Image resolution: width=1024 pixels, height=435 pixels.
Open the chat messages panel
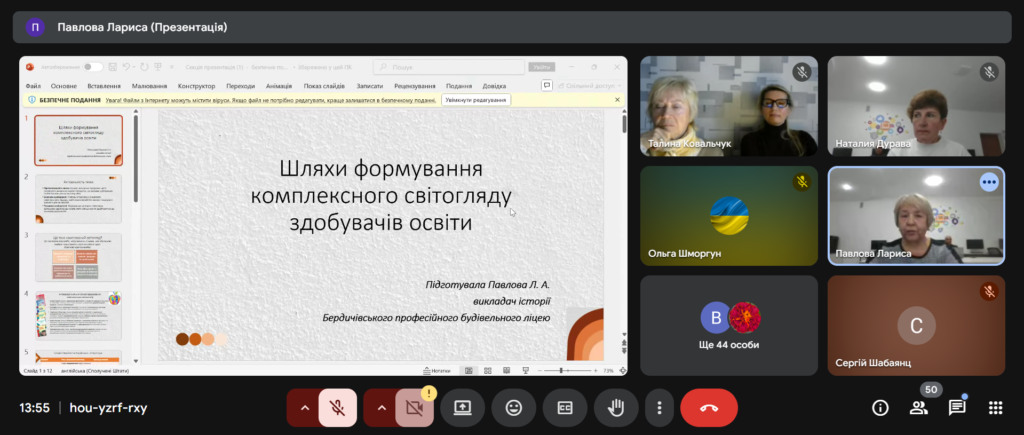tap(957, 408)
